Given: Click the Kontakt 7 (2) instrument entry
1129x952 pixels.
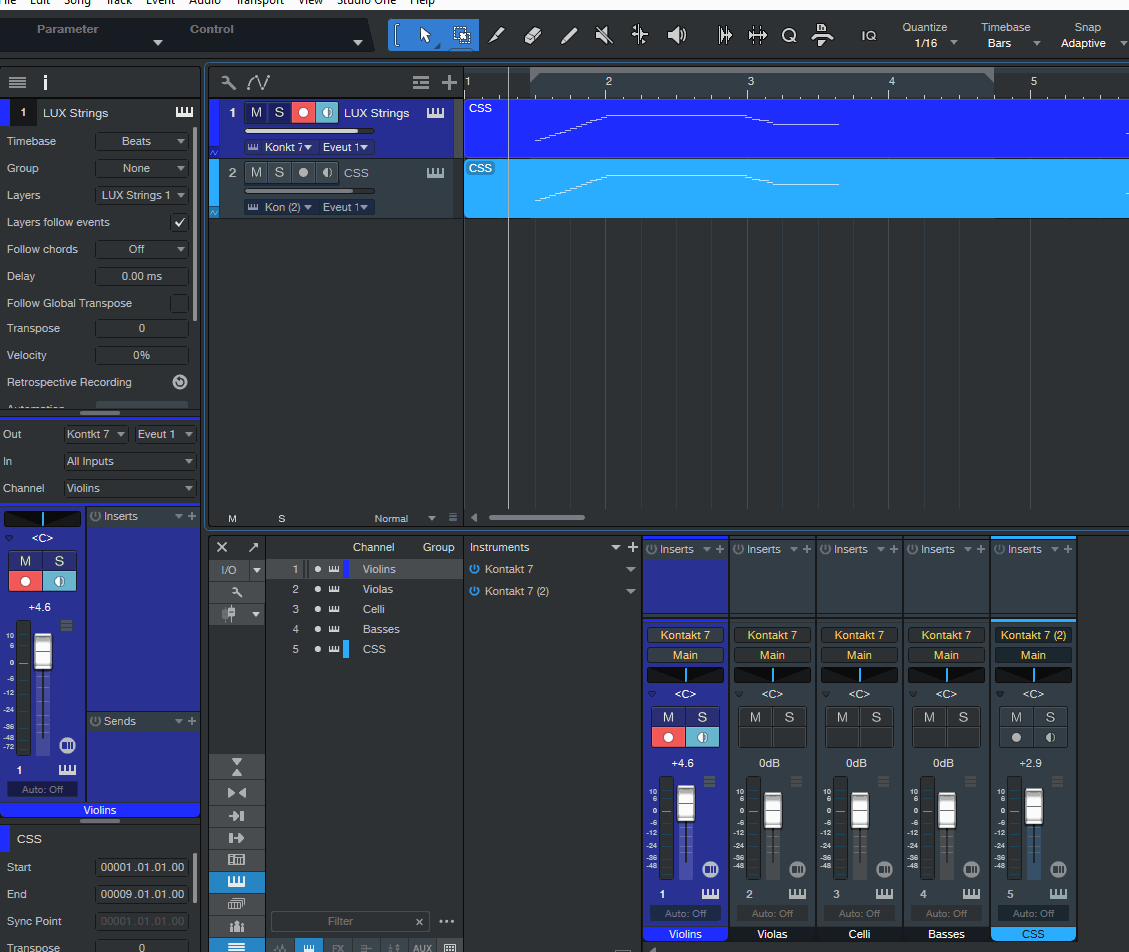Looking at the screenshot, I should pos(516,591).
